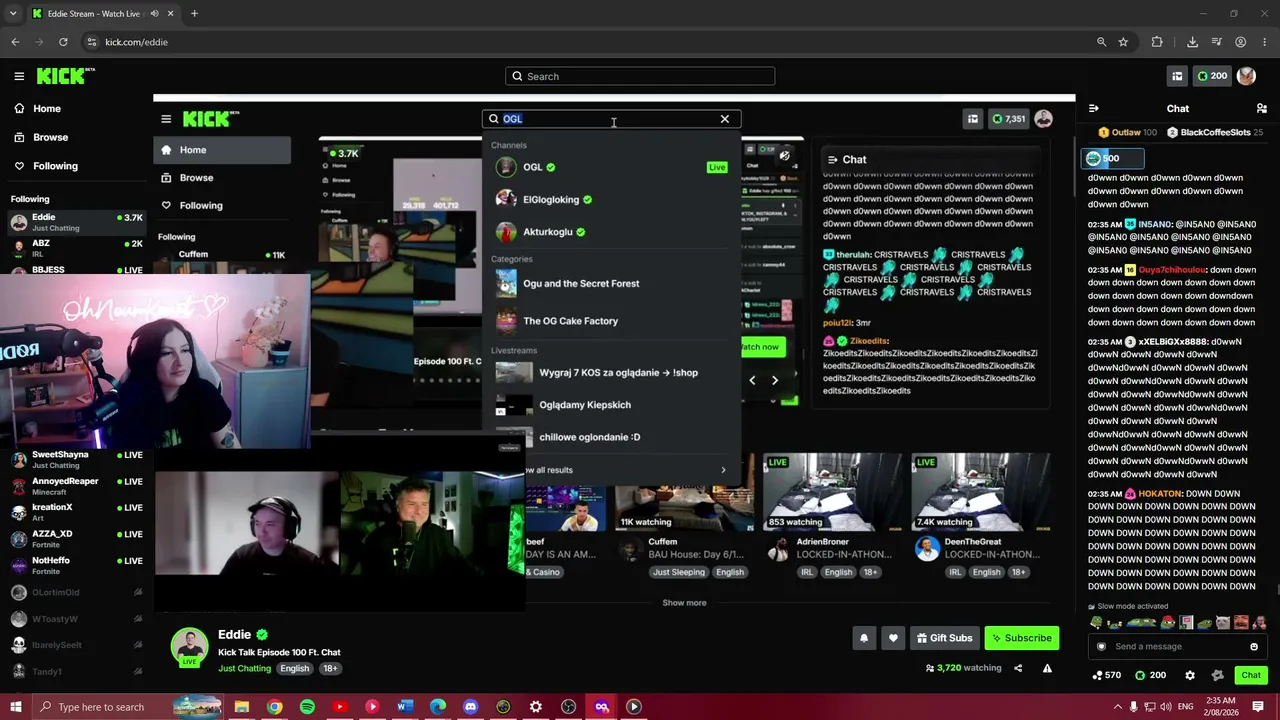Collapse the chat panel with the arrow icon
The height and width of the screenshot is (720, 1280).
[1094, 108]
